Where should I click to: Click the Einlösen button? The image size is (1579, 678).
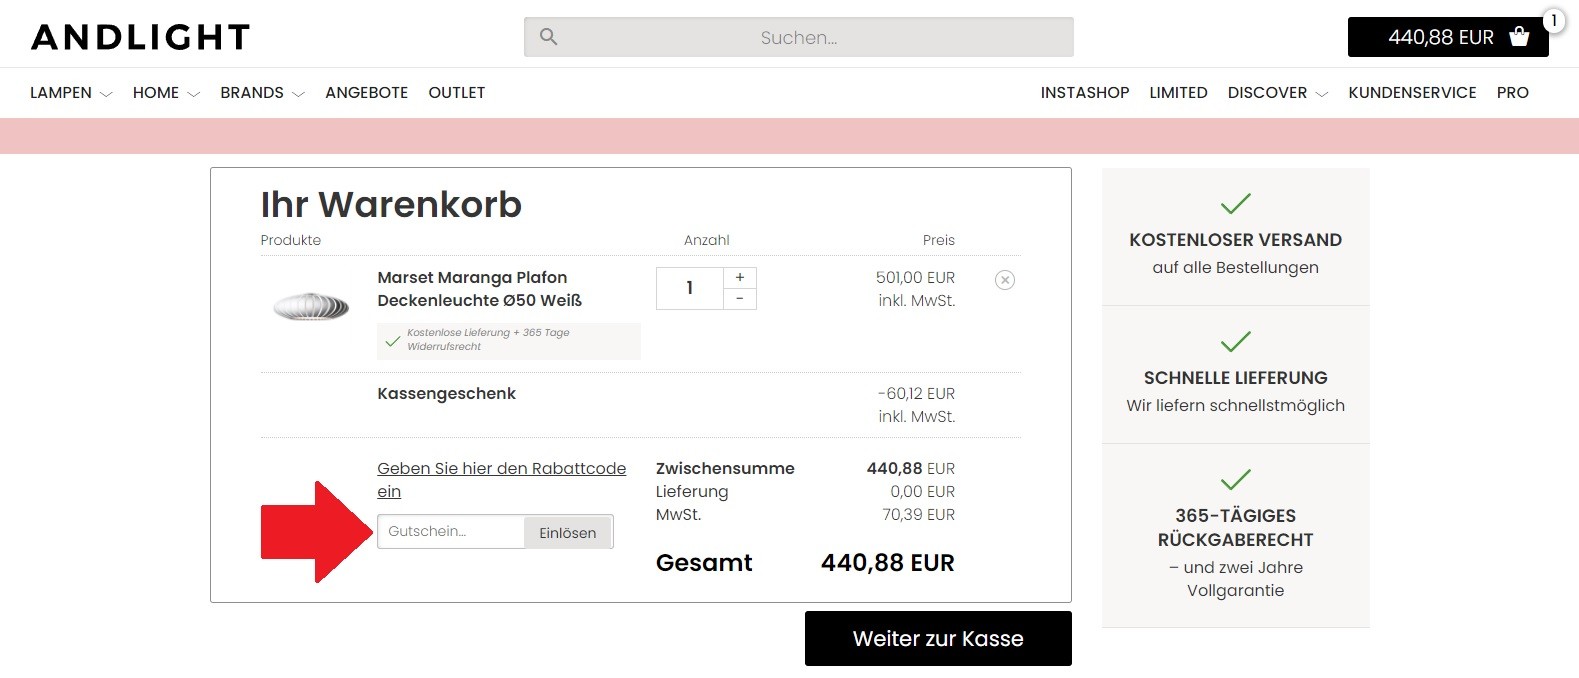click(x=568, y=532)
